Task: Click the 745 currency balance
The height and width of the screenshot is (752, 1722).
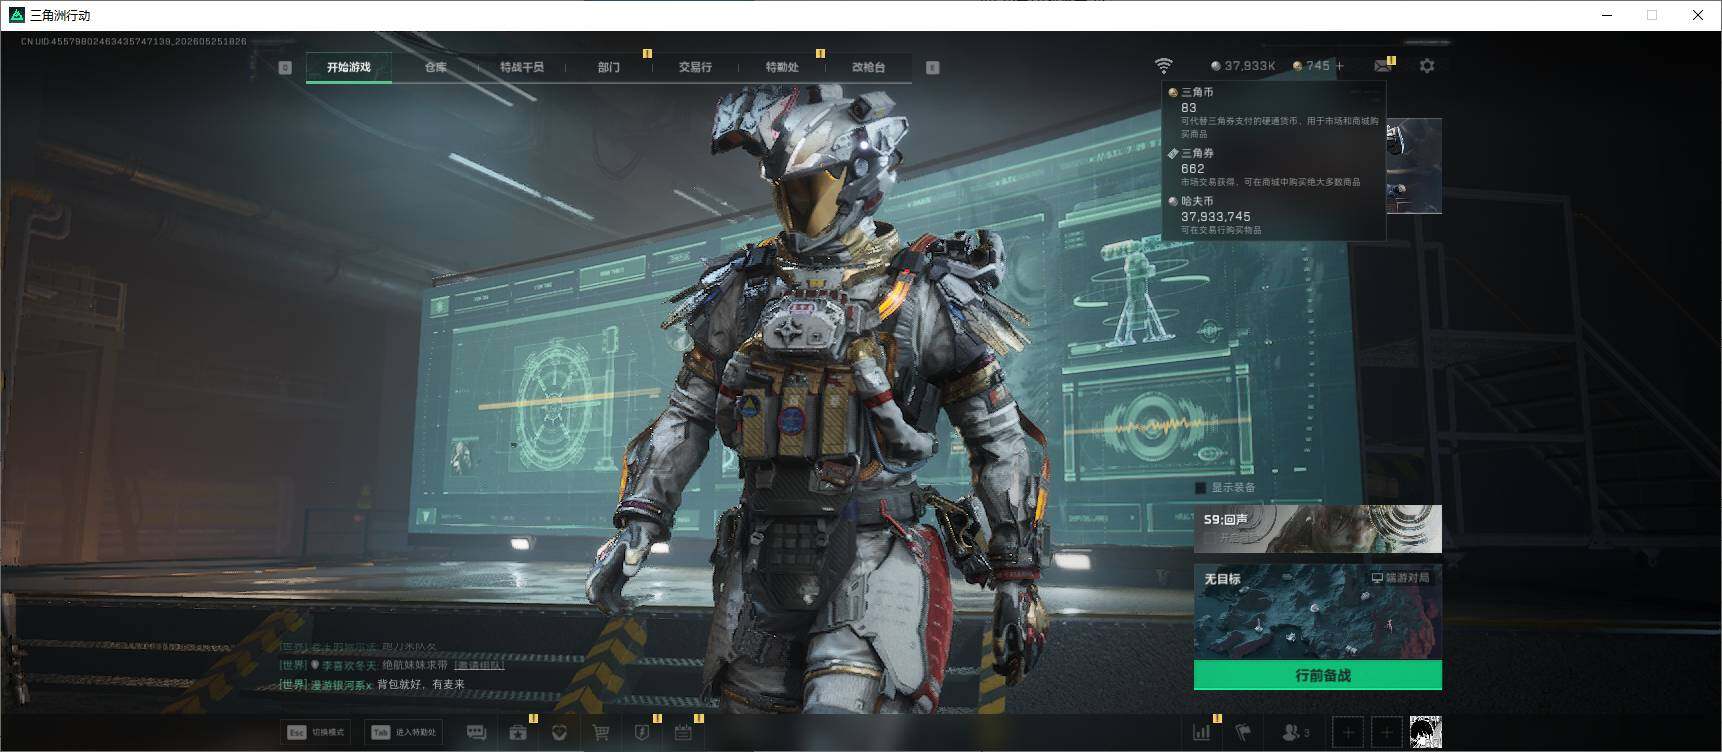Action: point(1311,66)
